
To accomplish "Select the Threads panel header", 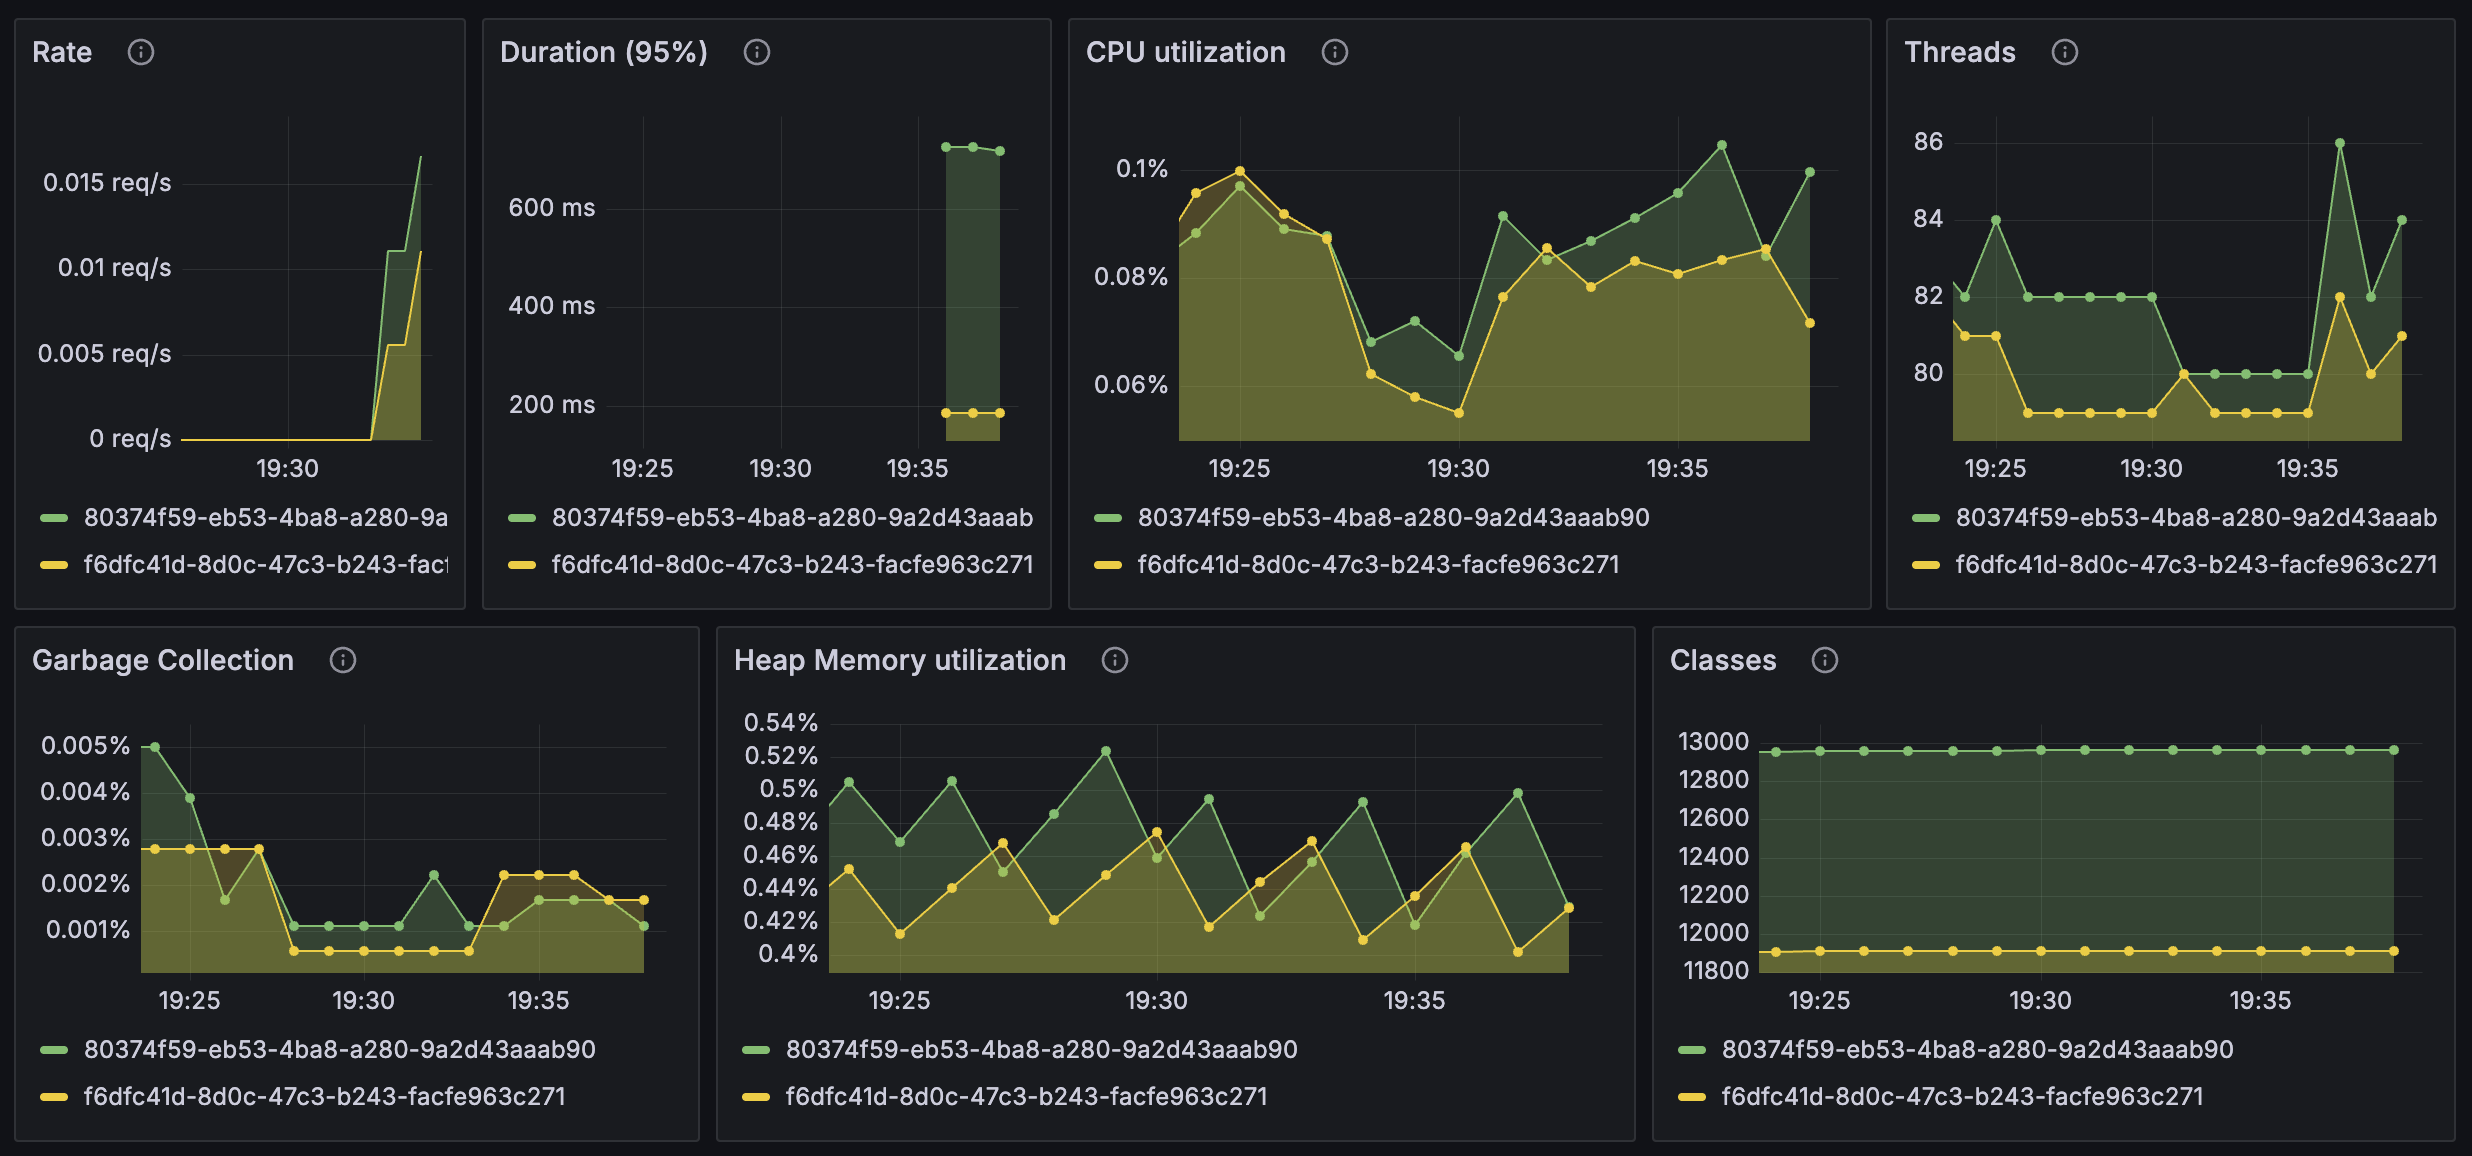I will (1959, 52).
